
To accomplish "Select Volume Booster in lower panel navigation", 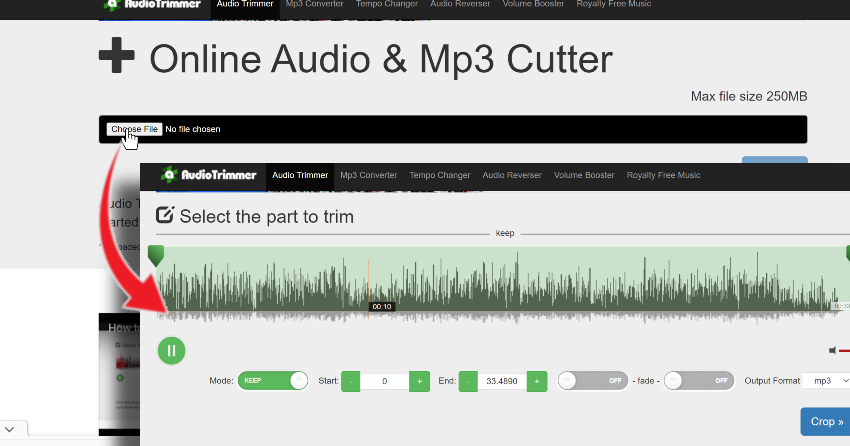I will [x=584, y=176].
